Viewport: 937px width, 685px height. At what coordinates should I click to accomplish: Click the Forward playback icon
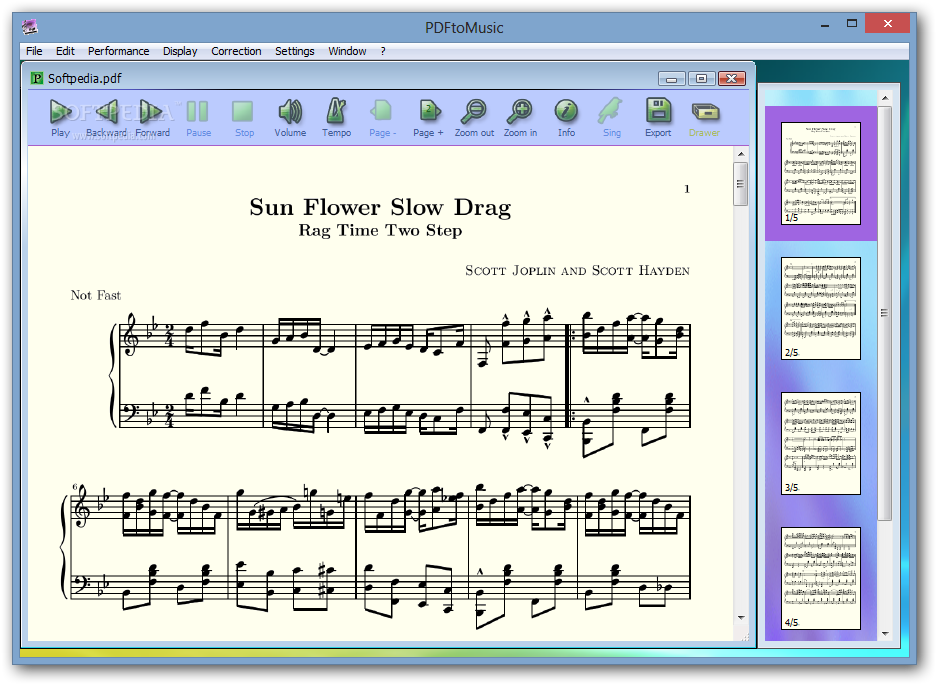[x=152, y=112]
